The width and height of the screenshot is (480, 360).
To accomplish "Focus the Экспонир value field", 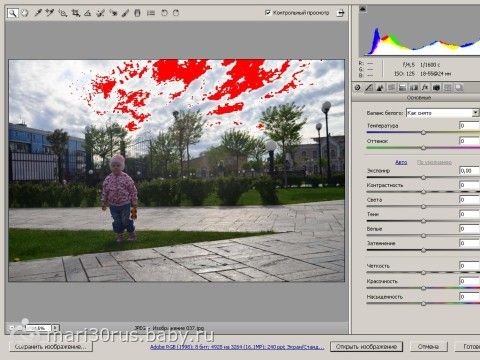I will coord(469,171).
